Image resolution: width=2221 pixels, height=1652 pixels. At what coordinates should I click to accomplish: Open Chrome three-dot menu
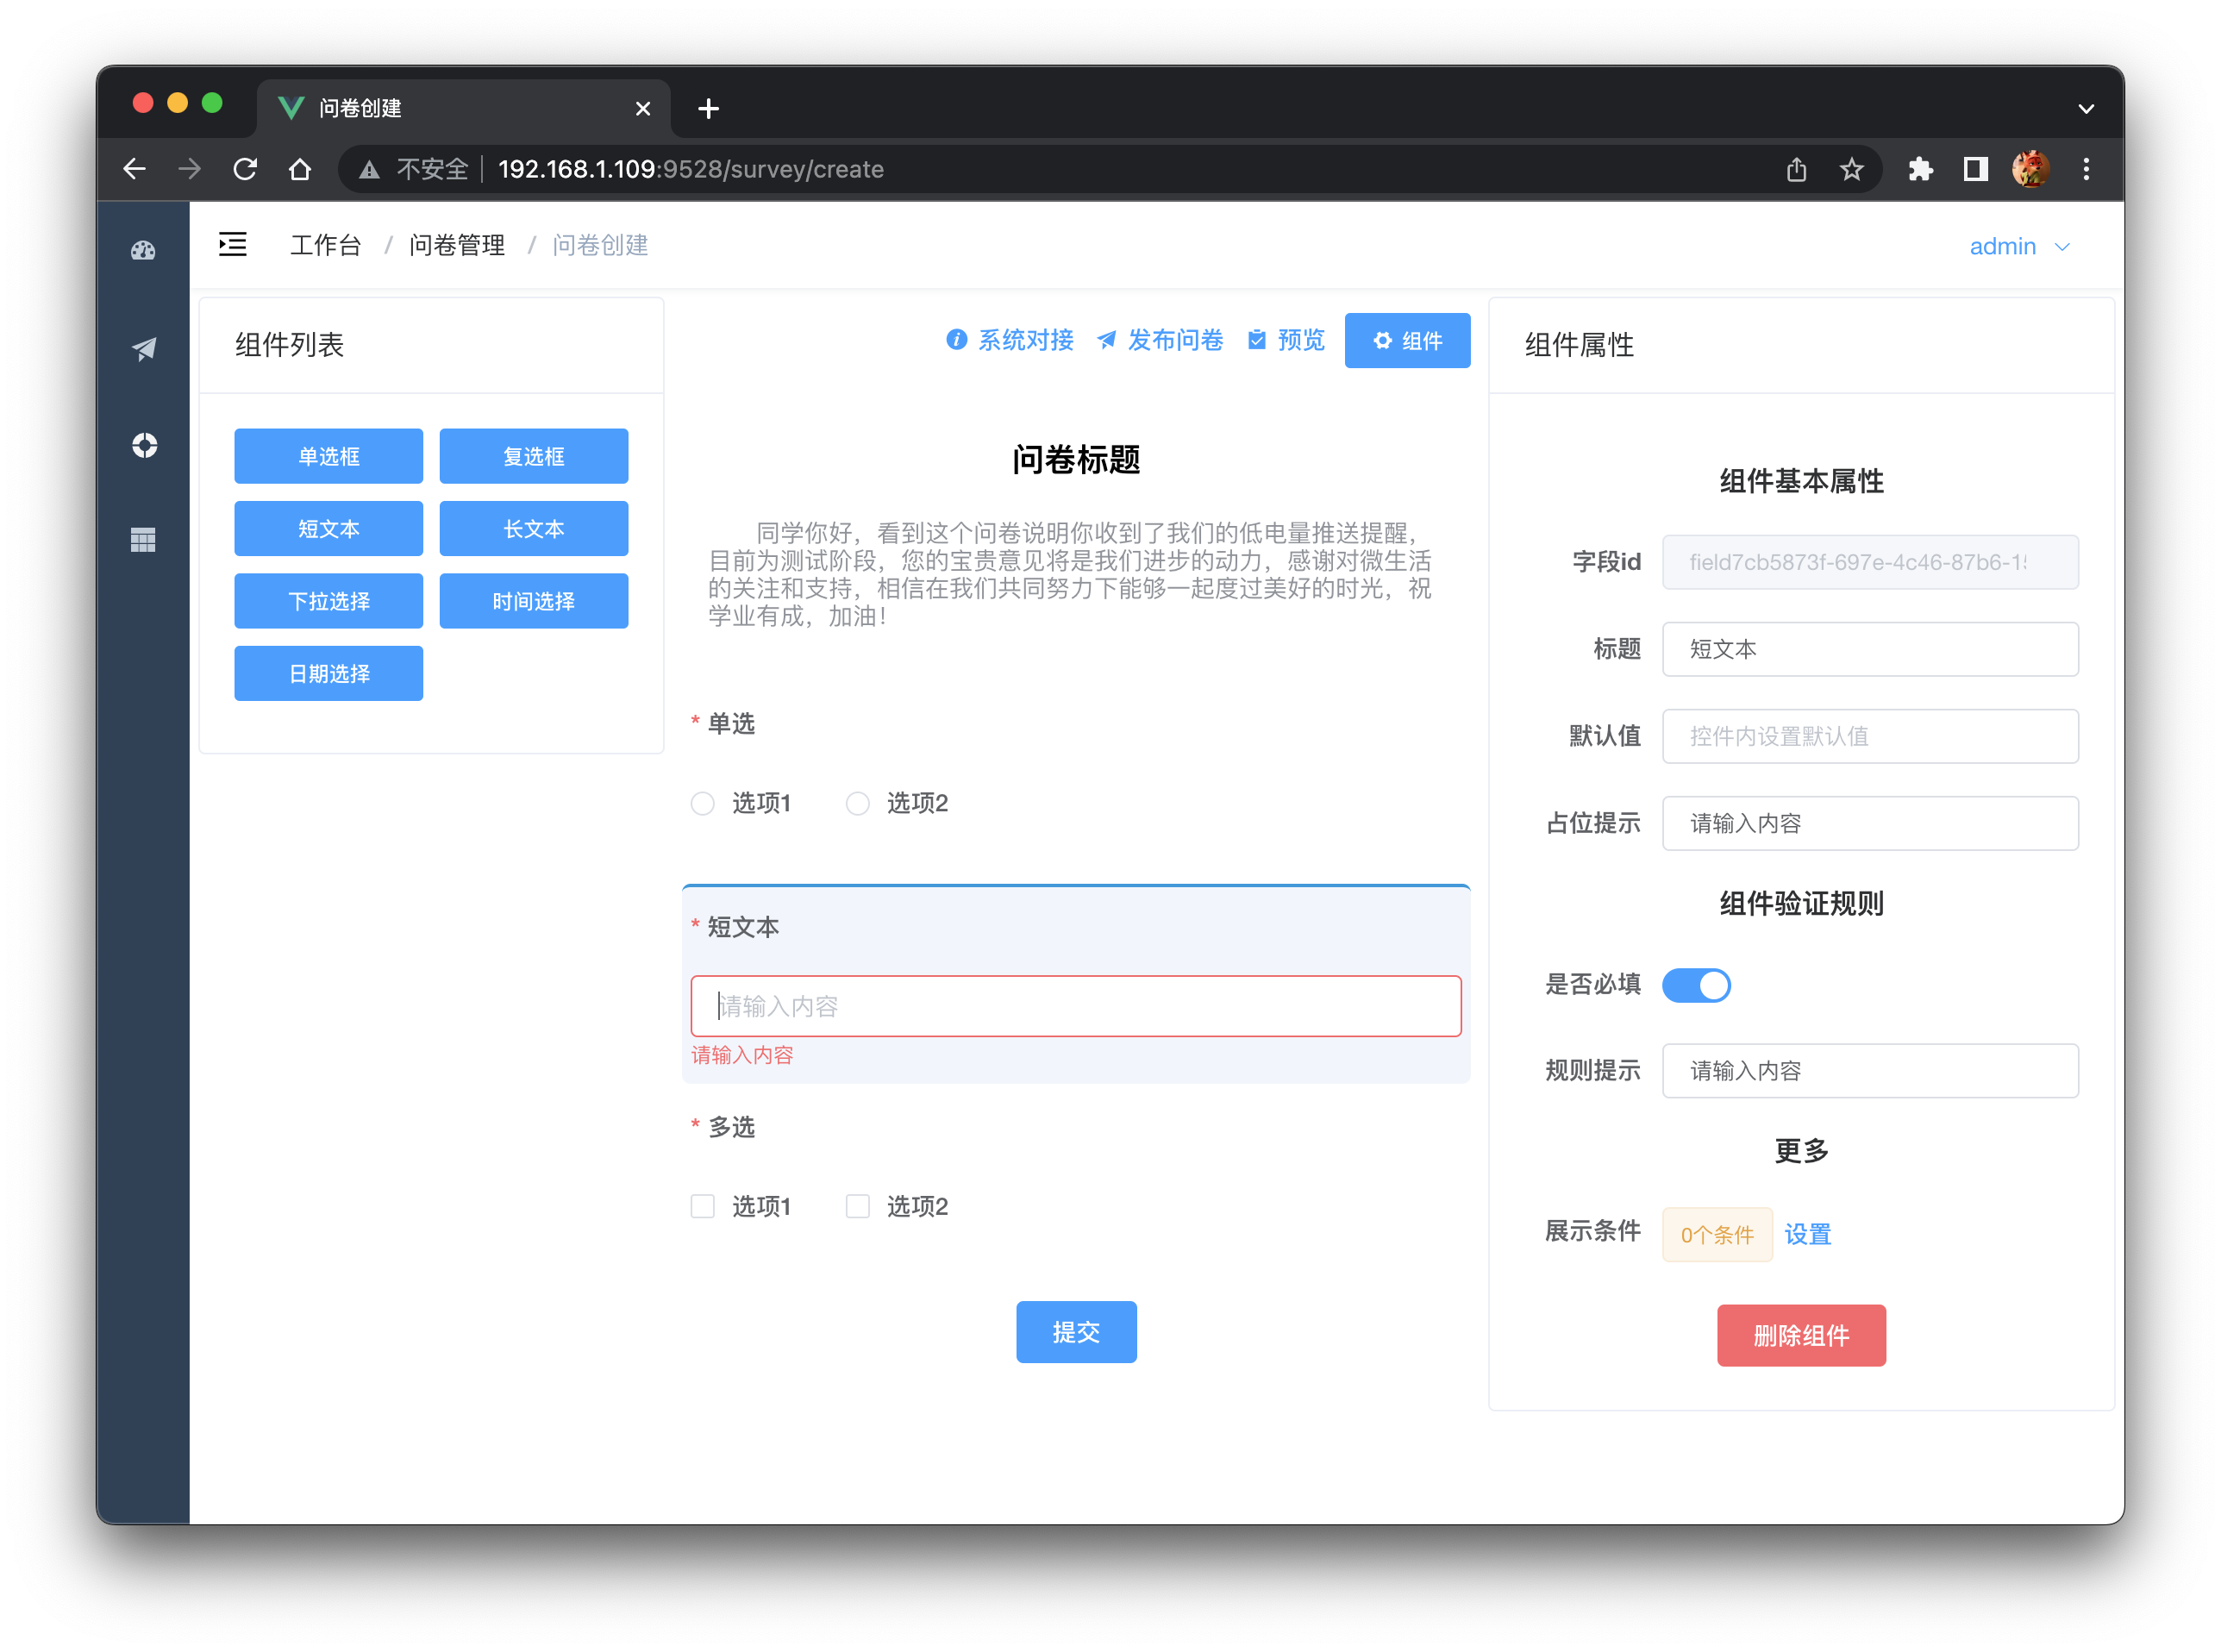(x=2086, y=169)
